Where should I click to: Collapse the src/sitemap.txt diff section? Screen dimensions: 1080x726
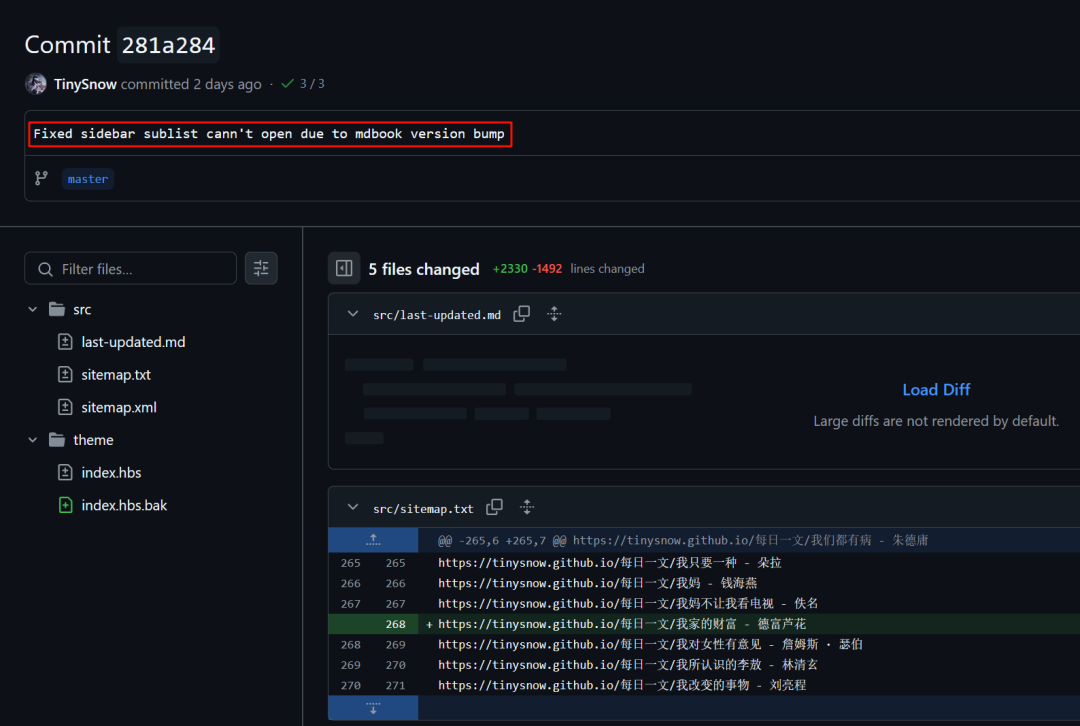click(x=352, y=508)
